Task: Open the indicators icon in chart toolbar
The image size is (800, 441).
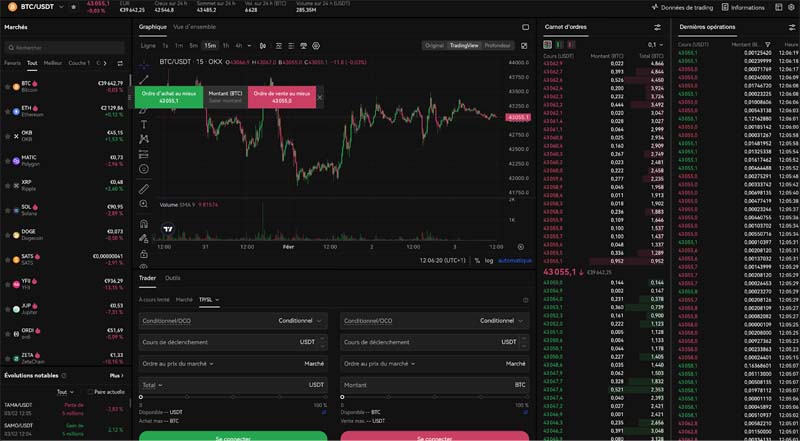Action: [279, 46]
